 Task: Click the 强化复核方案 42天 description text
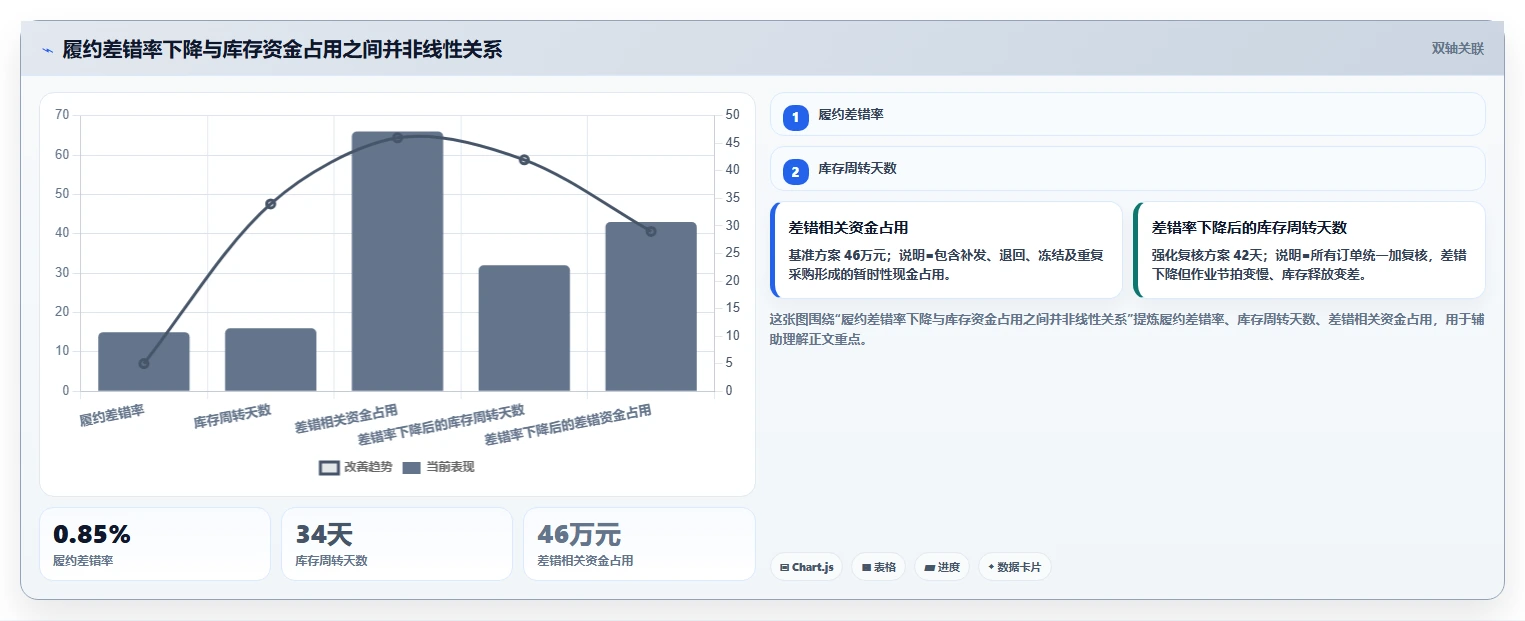1309,264
